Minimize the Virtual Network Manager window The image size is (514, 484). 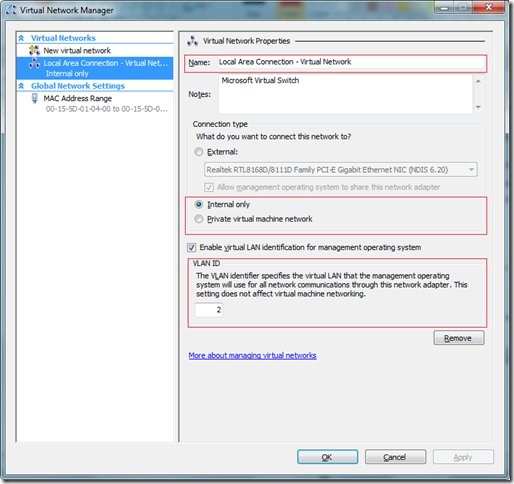[x=444, y=7]
